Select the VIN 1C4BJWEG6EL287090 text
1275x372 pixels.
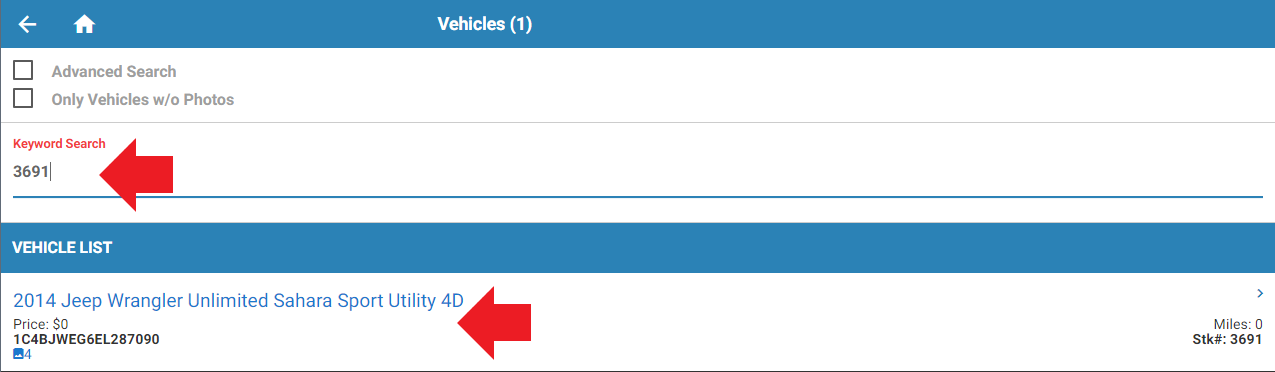click(x=86, y=339)
